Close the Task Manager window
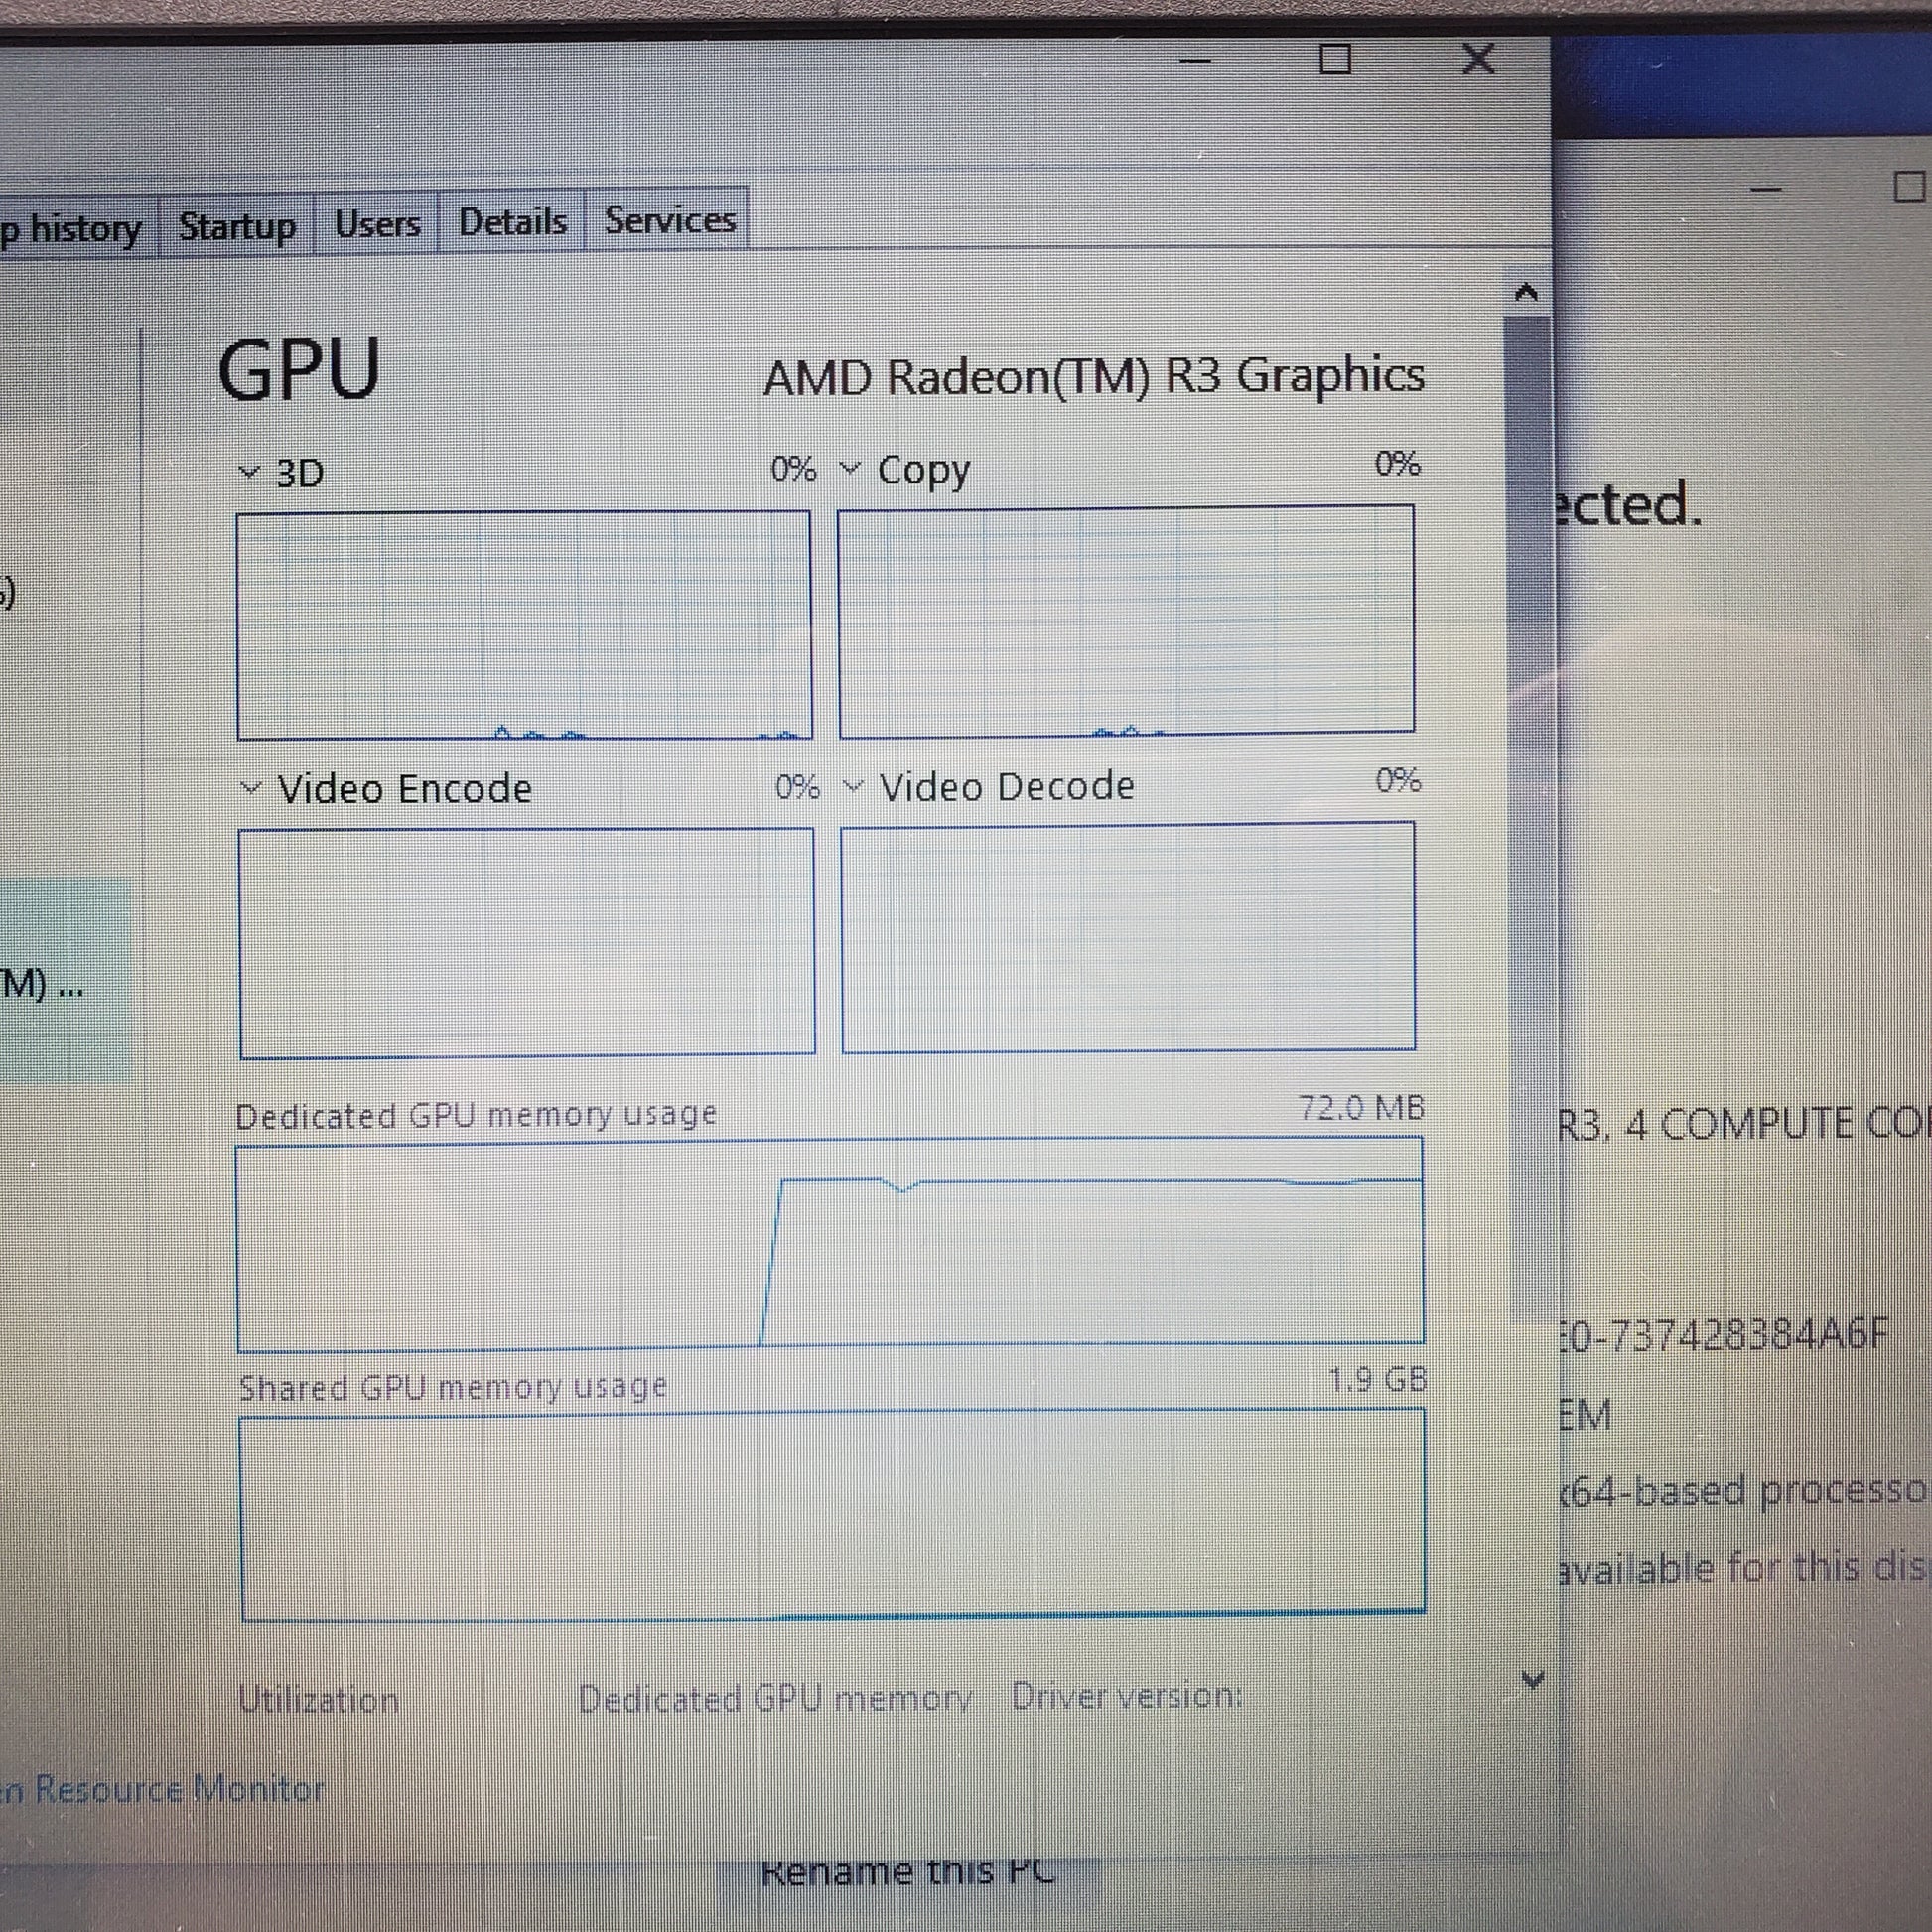Image resolution: width=1932 pixels, height=1932 pixels. (x=1478, y=58)
